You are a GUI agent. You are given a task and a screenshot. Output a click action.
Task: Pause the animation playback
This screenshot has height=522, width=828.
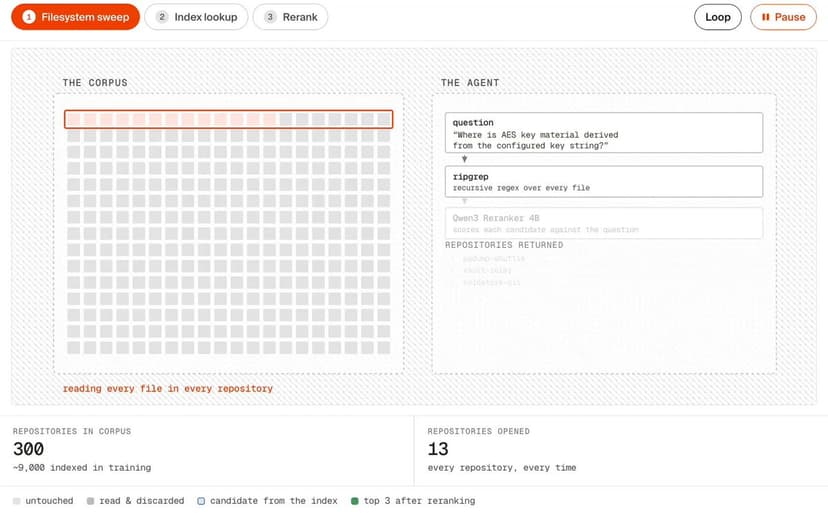pyautogui.click(x=783, y=17)
